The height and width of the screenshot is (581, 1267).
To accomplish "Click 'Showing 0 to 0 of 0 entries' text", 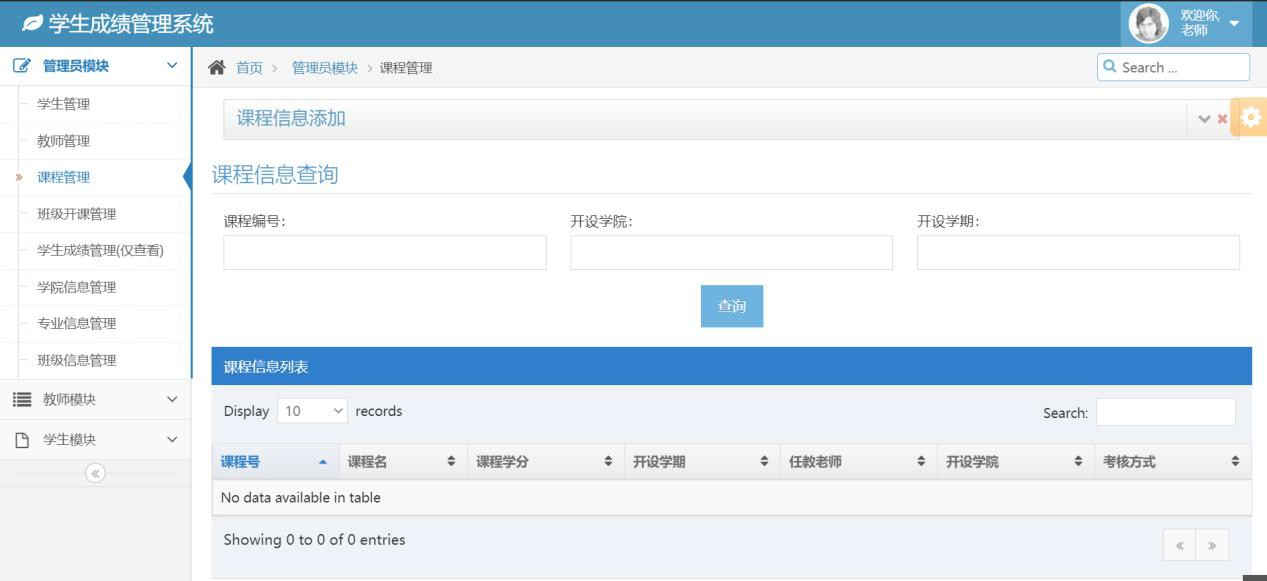I will 314,540.
